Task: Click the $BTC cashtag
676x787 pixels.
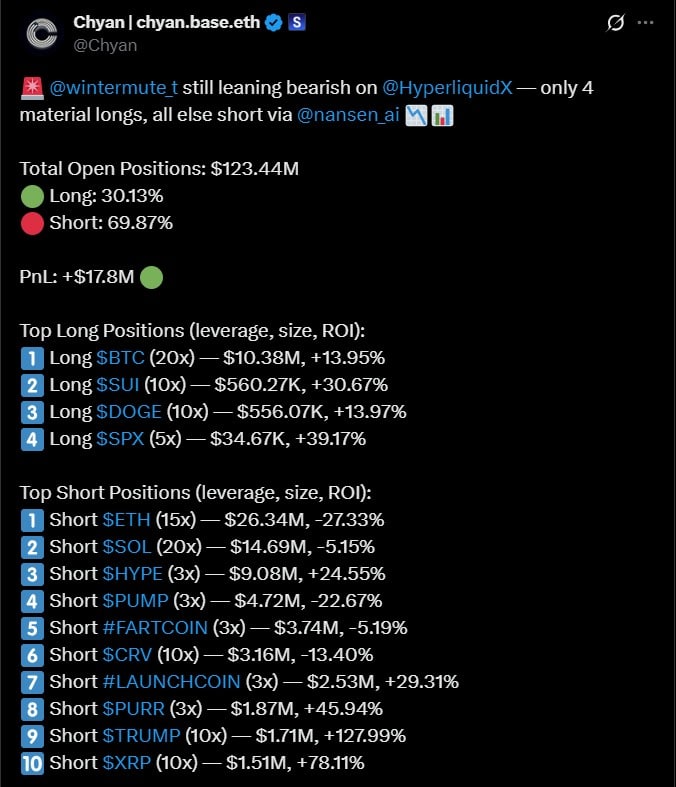Action: [x=121, y=358]
